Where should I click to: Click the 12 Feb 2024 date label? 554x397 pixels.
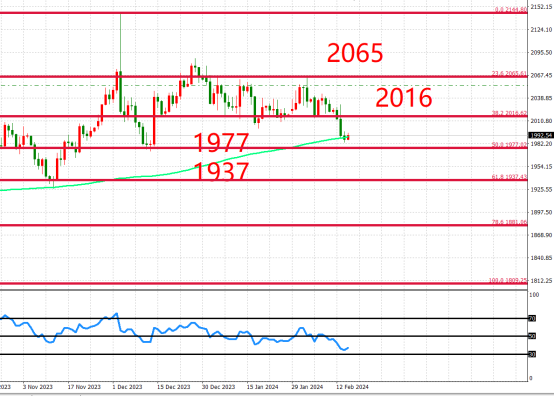pyautogui.click(x=352, y=387)
